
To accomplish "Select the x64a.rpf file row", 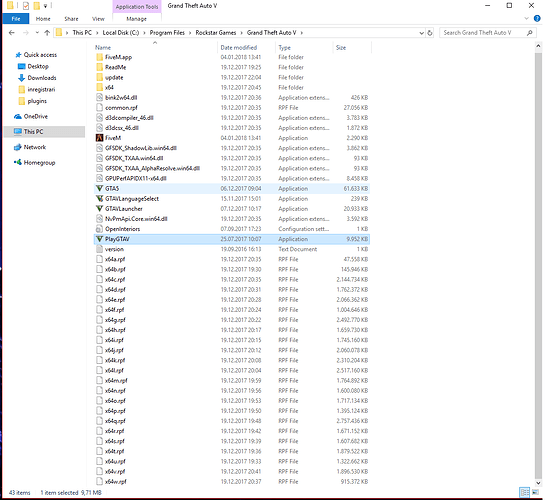I will point(232,259).
